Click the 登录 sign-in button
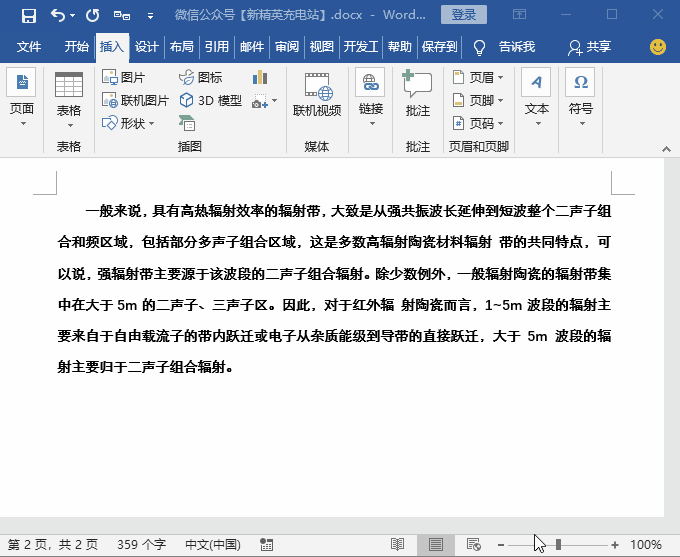 click(464, 15)
